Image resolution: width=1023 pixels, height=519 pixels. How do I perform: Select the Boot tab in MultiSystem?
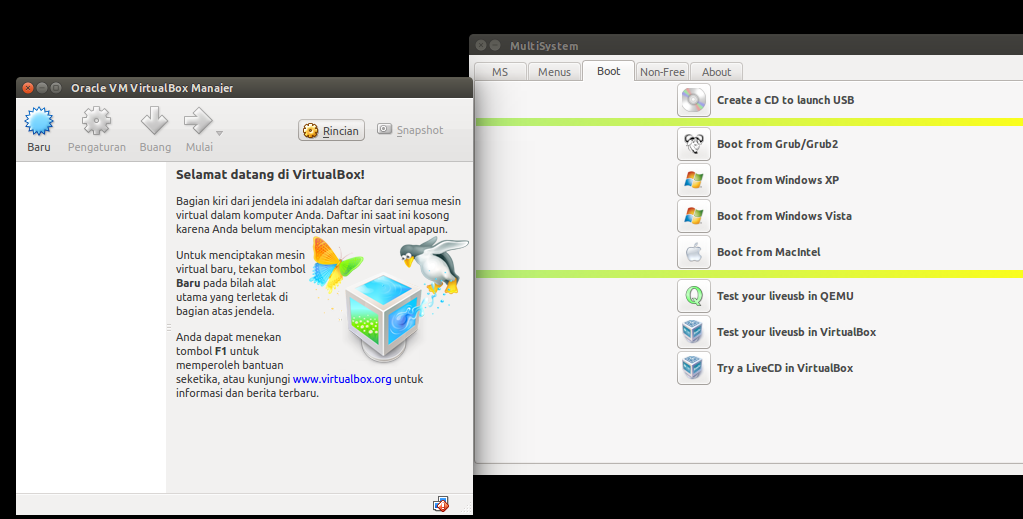608,71
